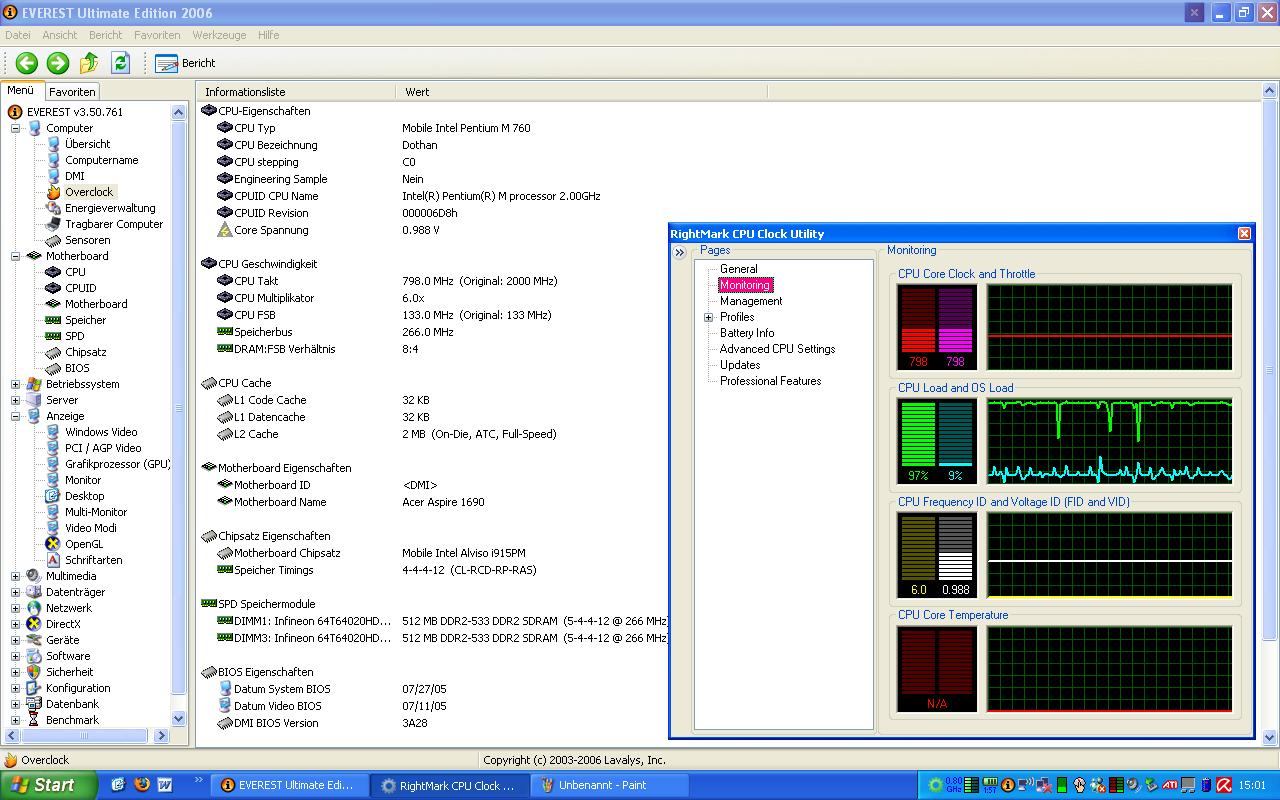Viewport: 1280px width, 800px height.
Task: Collapse the Anzeige tree node
Action: pos(15,416)
